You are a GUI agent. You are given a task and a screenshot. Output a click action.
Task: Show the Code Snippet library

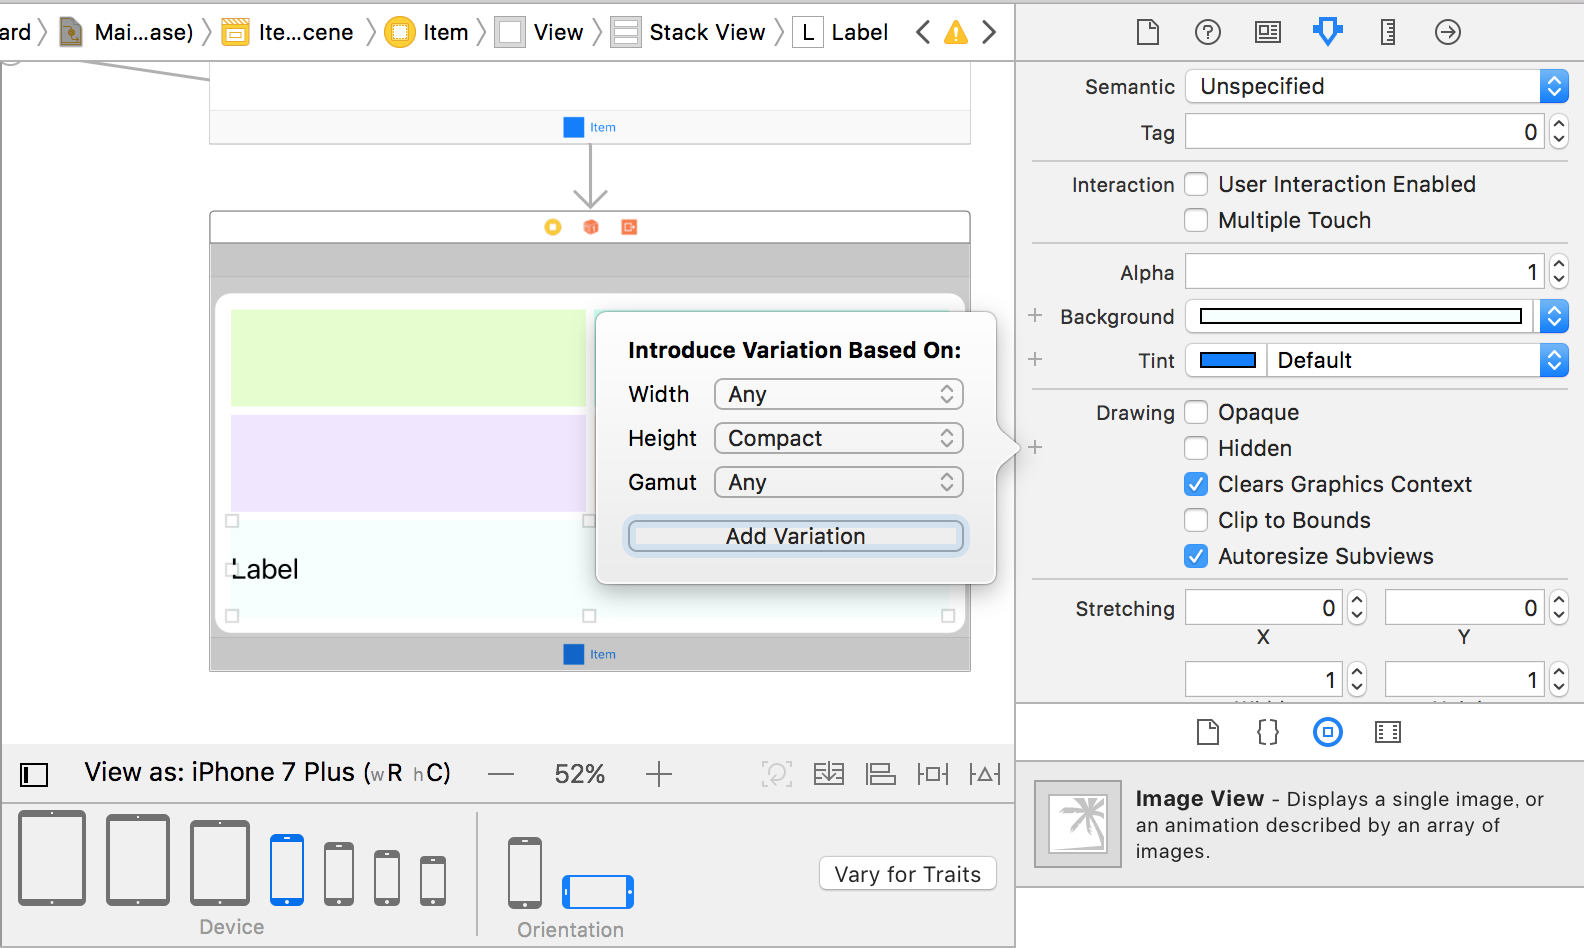coord(1268,733)
